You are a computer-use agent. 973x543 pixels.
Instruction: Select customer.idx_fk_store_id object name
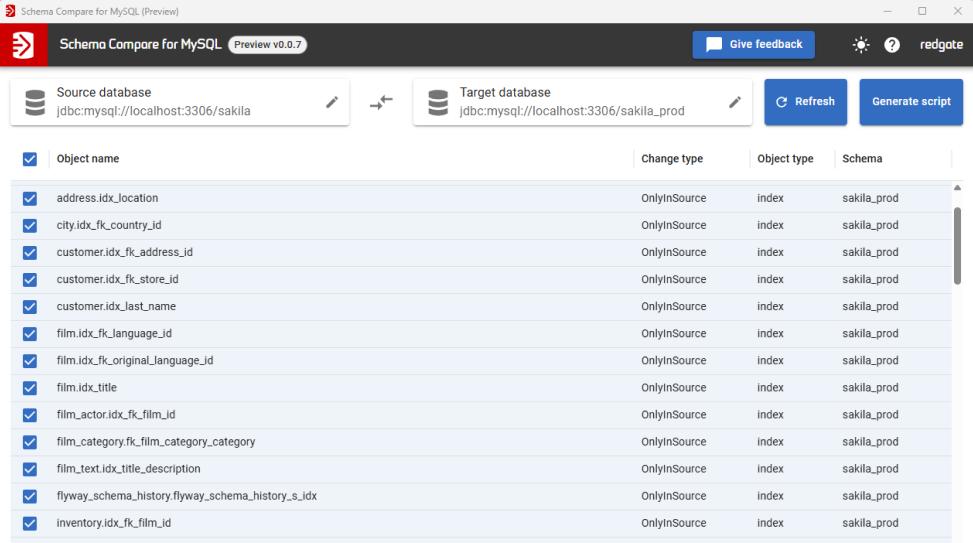point(117,279)
